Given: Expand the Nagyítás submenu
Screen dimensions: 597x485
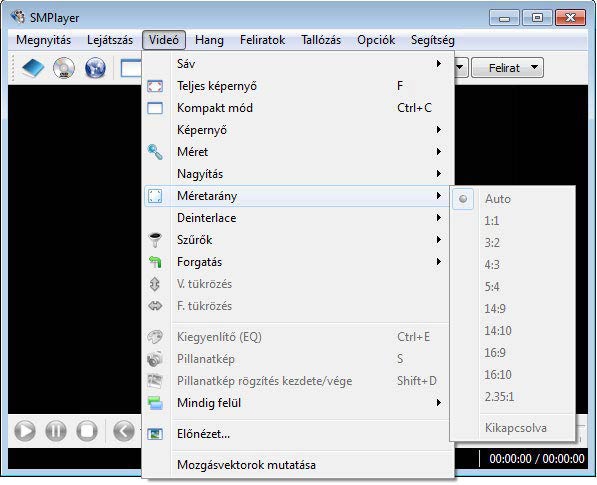Looking at the screenshot, I should pyautogui.click(x=298, y=174).
